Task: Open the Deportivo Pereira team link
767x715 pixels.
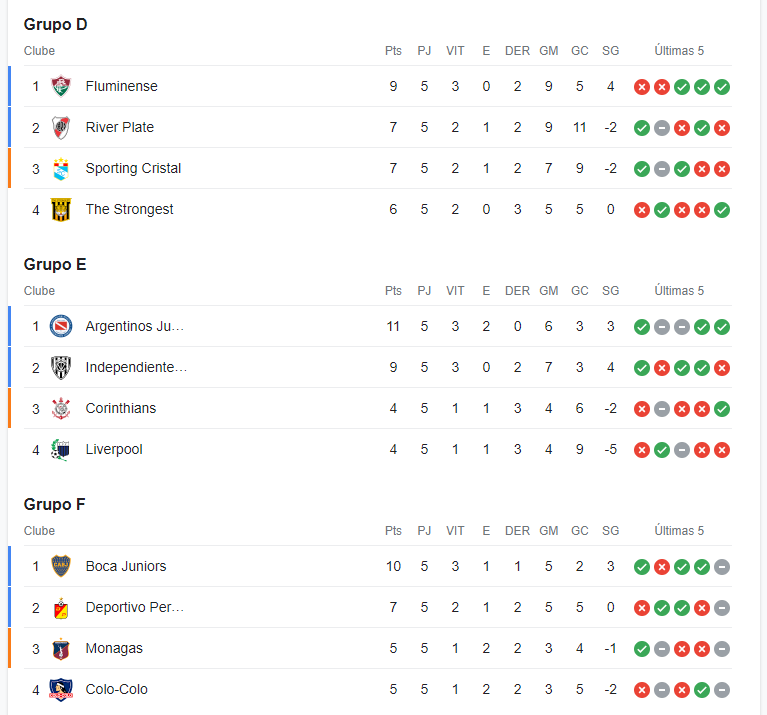Action: pyautogui.click(x=135, y=607)
